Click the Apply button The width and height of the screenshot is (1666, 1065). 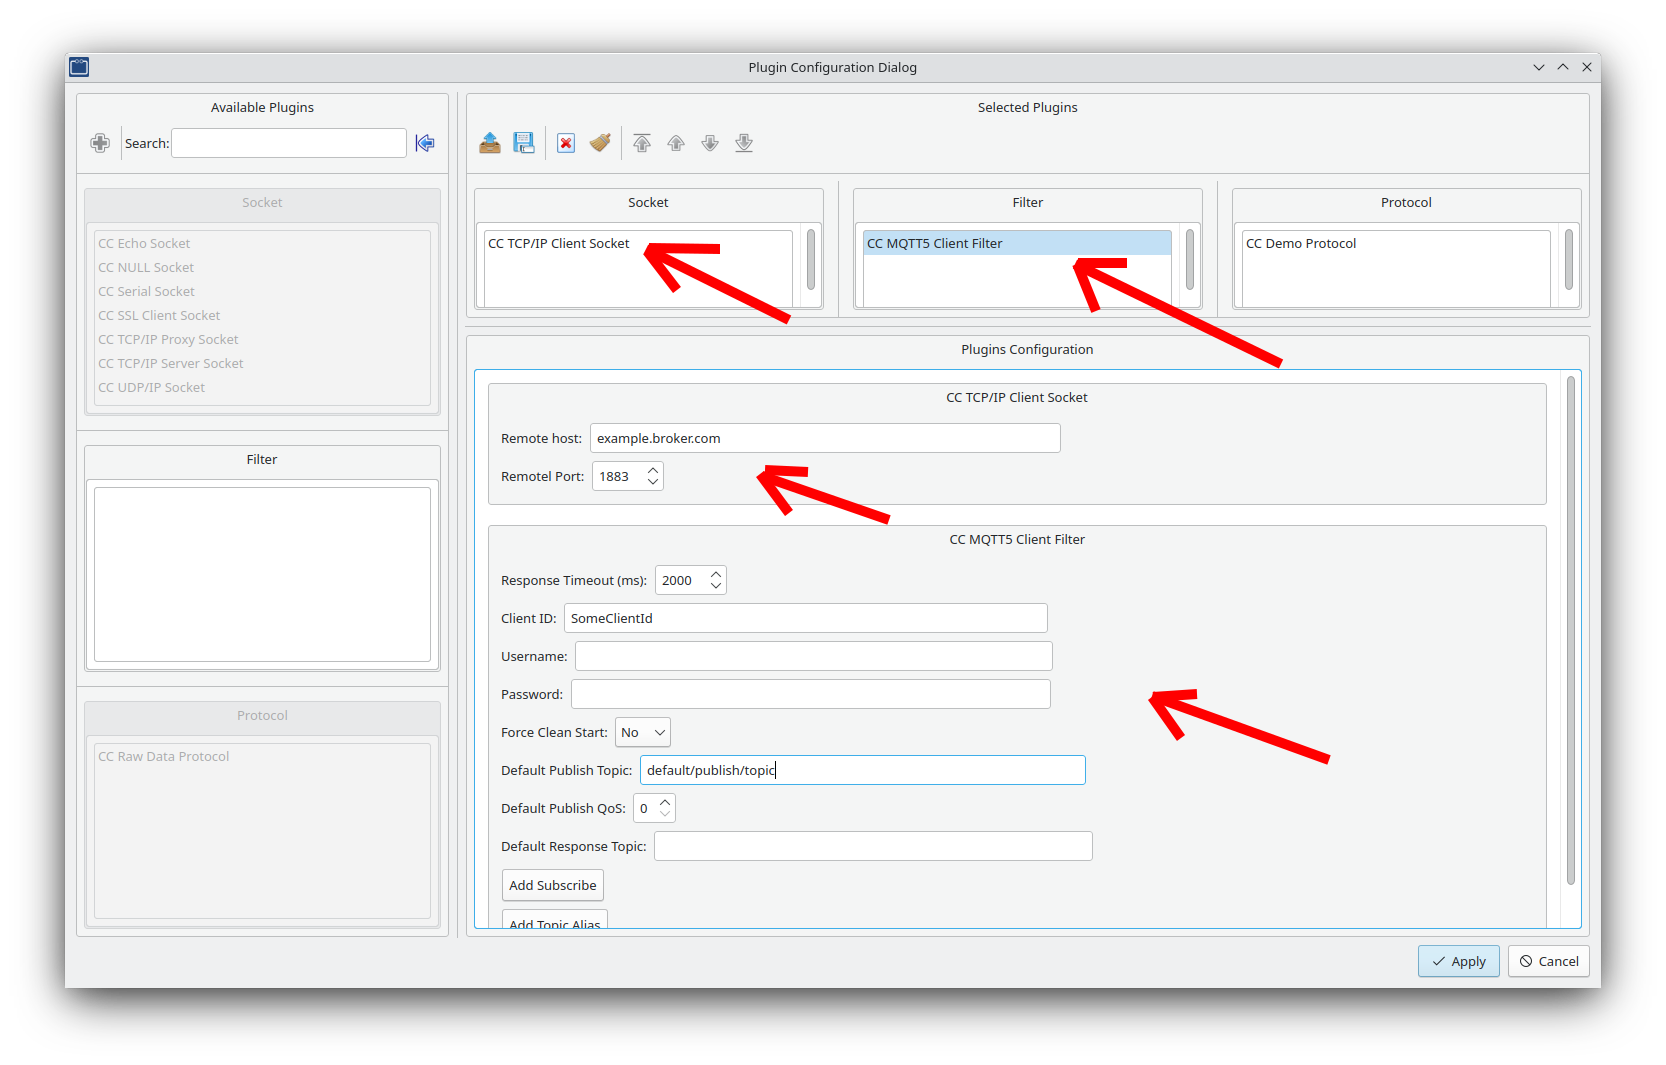pos(1458,961)
